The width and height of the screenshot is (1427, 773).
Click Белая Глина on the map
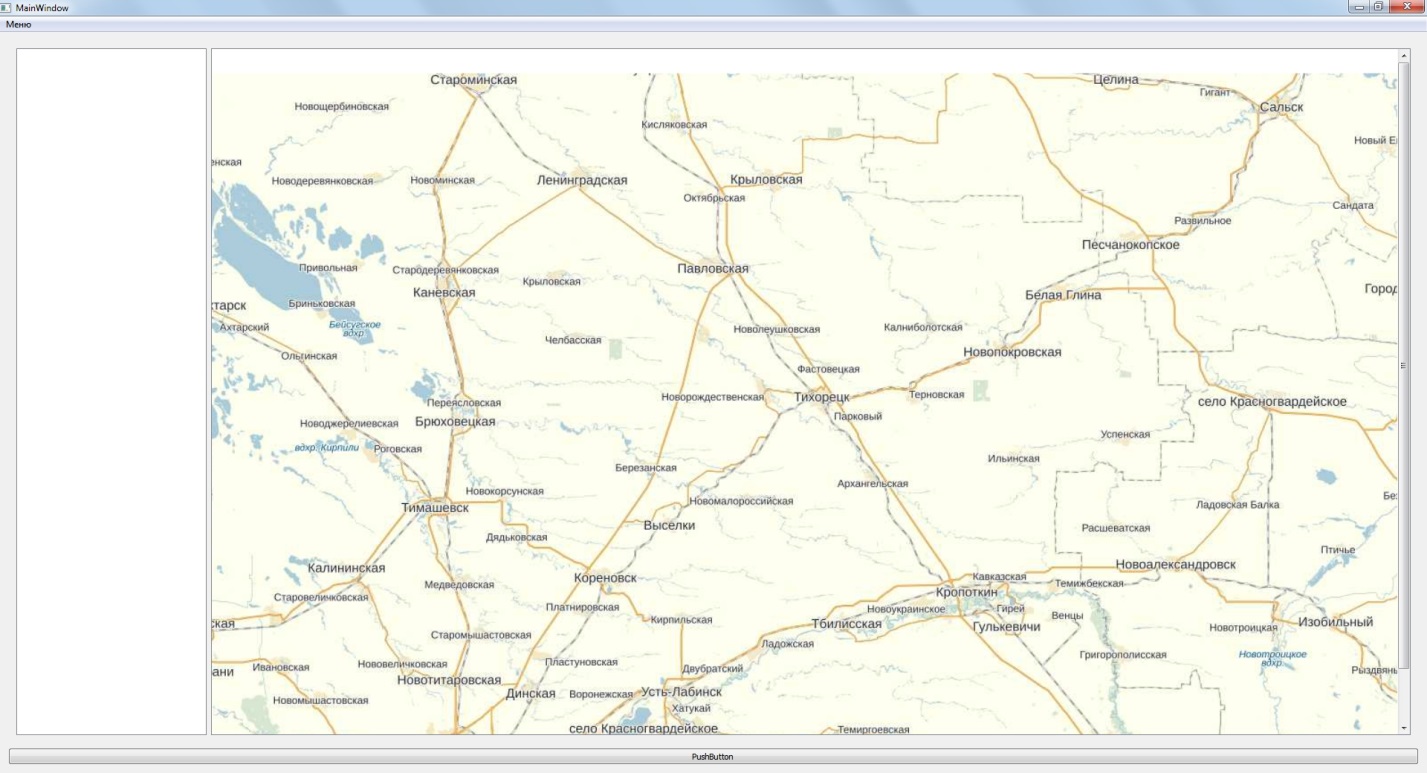[x=1063, y=295]
